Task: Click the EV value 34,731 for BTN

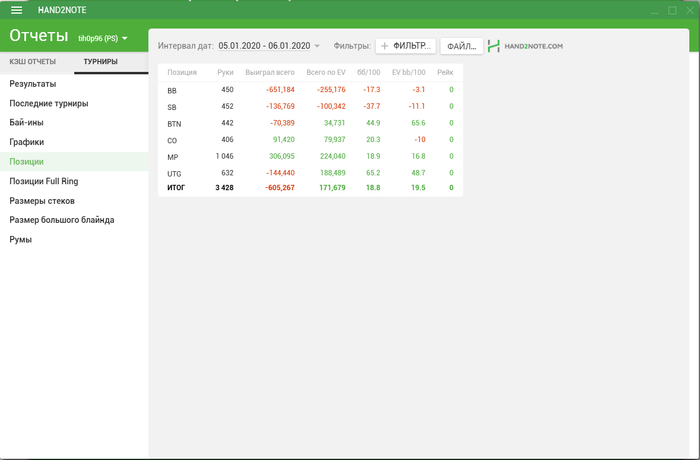Action: coord(334,123)
